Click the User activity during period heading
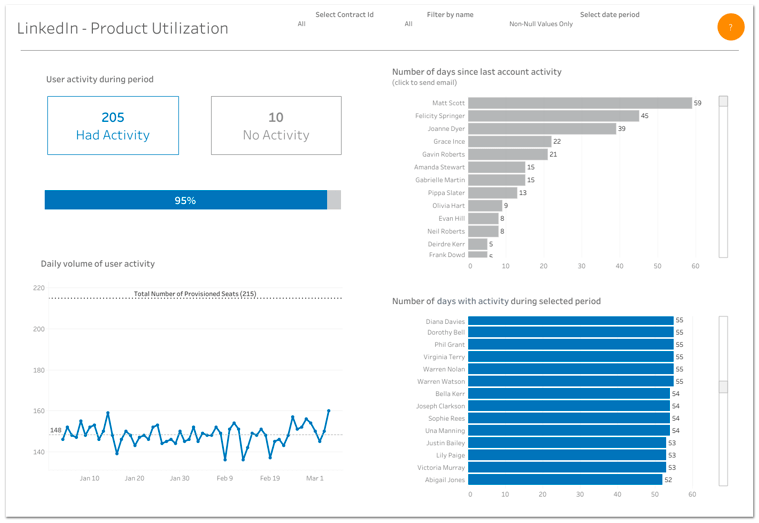The height and width of the screenshot is (523, 759). [100, 79]
